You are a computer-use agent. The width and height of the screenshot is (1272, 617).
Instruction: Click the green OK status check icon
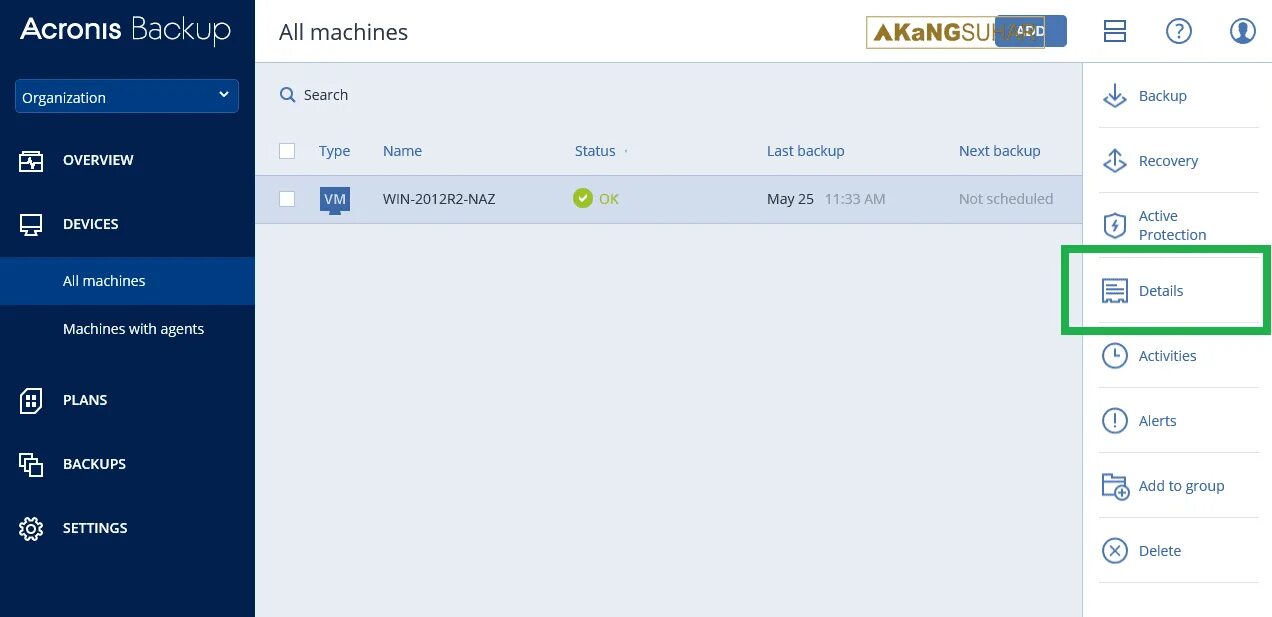tap(582, 199)
